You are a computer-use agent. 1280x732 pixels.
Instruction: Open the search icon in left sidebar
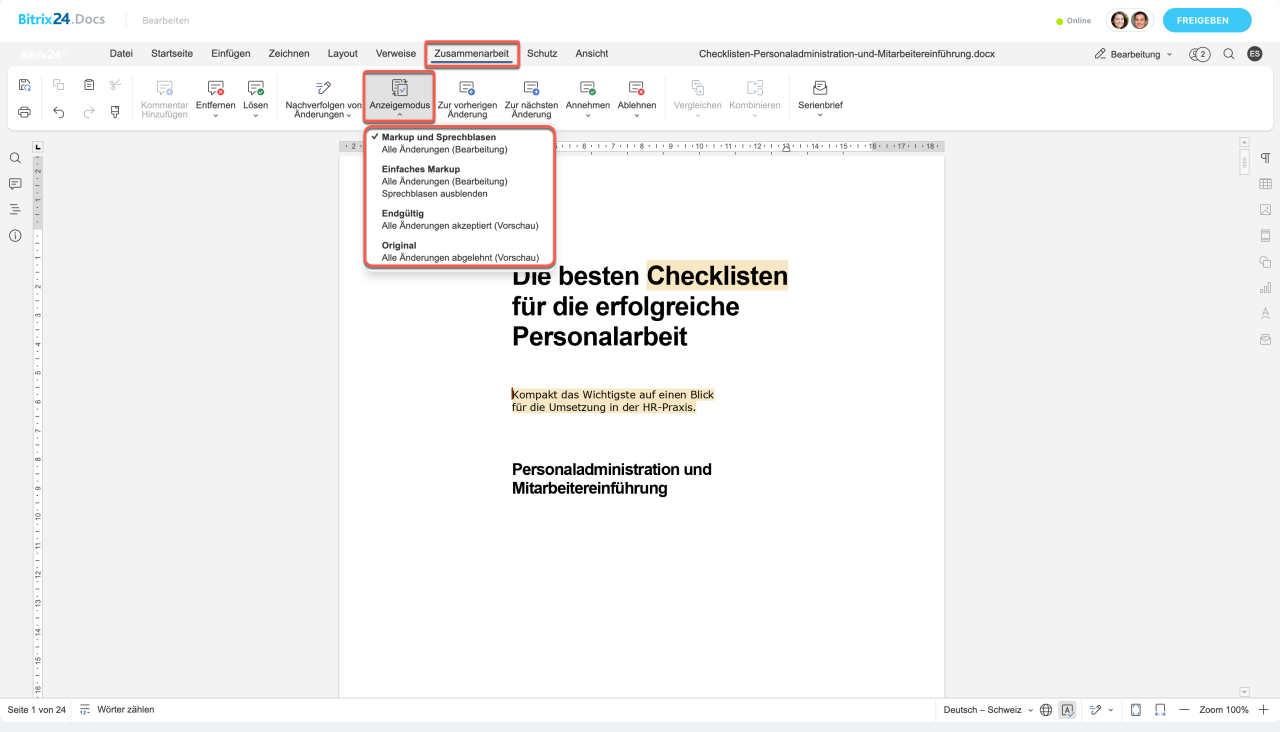(15, 158)
